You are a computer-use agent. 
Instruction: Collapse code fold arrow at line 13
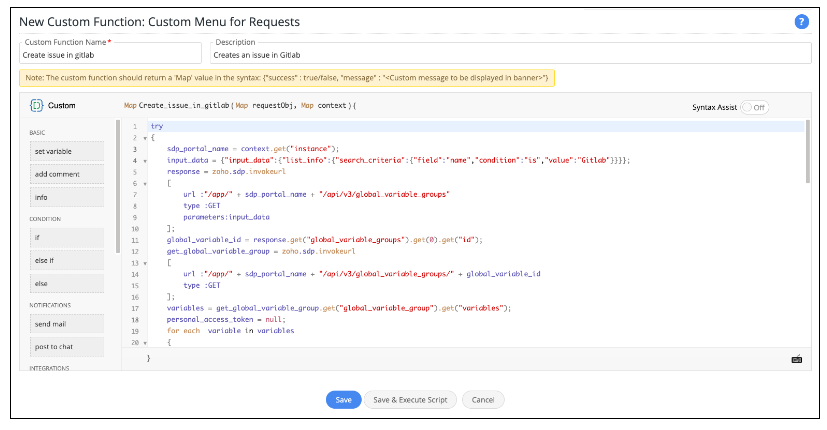click(x=145, y=263)
